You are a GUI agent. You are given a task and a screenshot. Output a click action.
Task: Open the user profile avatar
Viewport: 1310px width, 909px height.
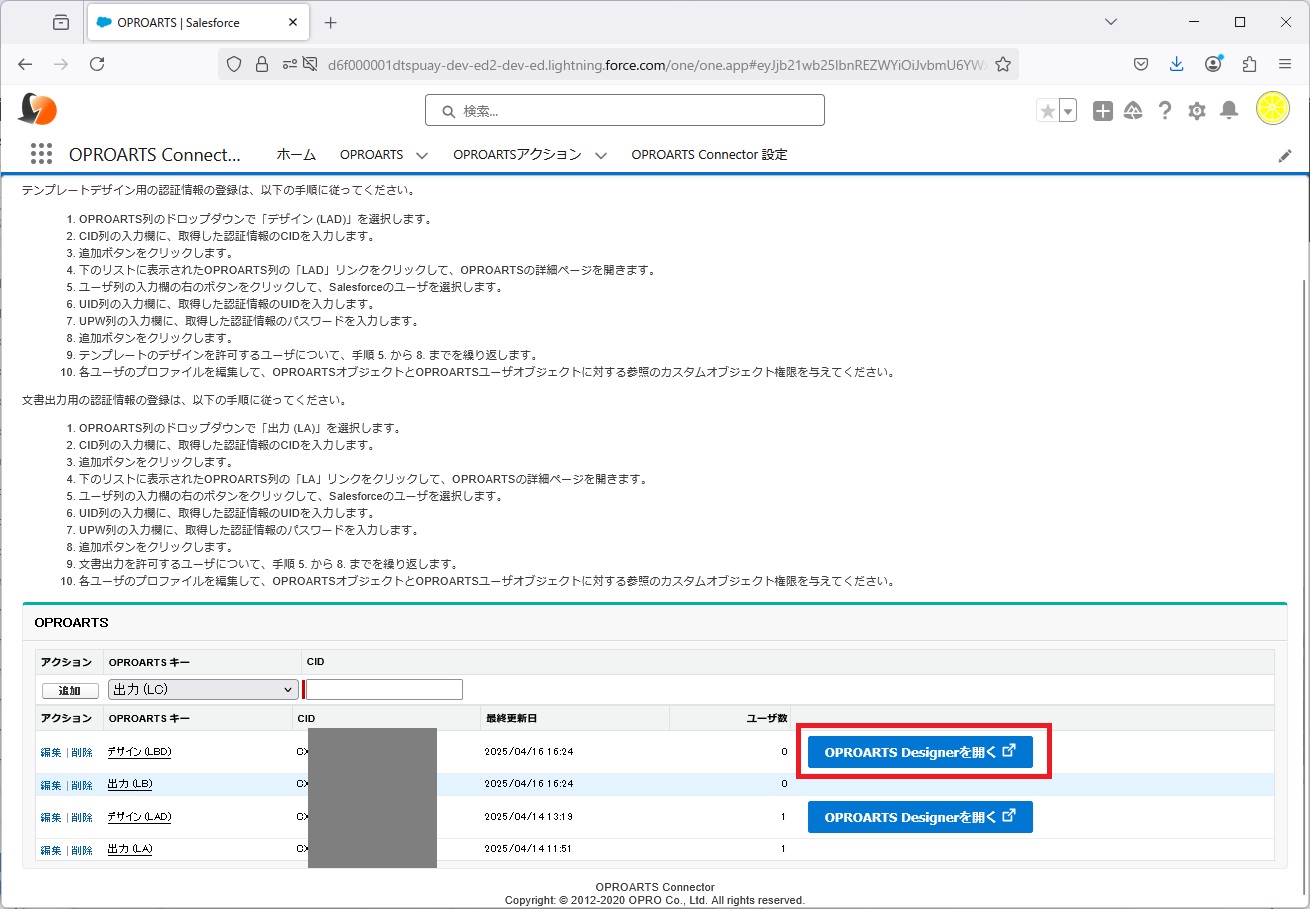pos(1272,109)
